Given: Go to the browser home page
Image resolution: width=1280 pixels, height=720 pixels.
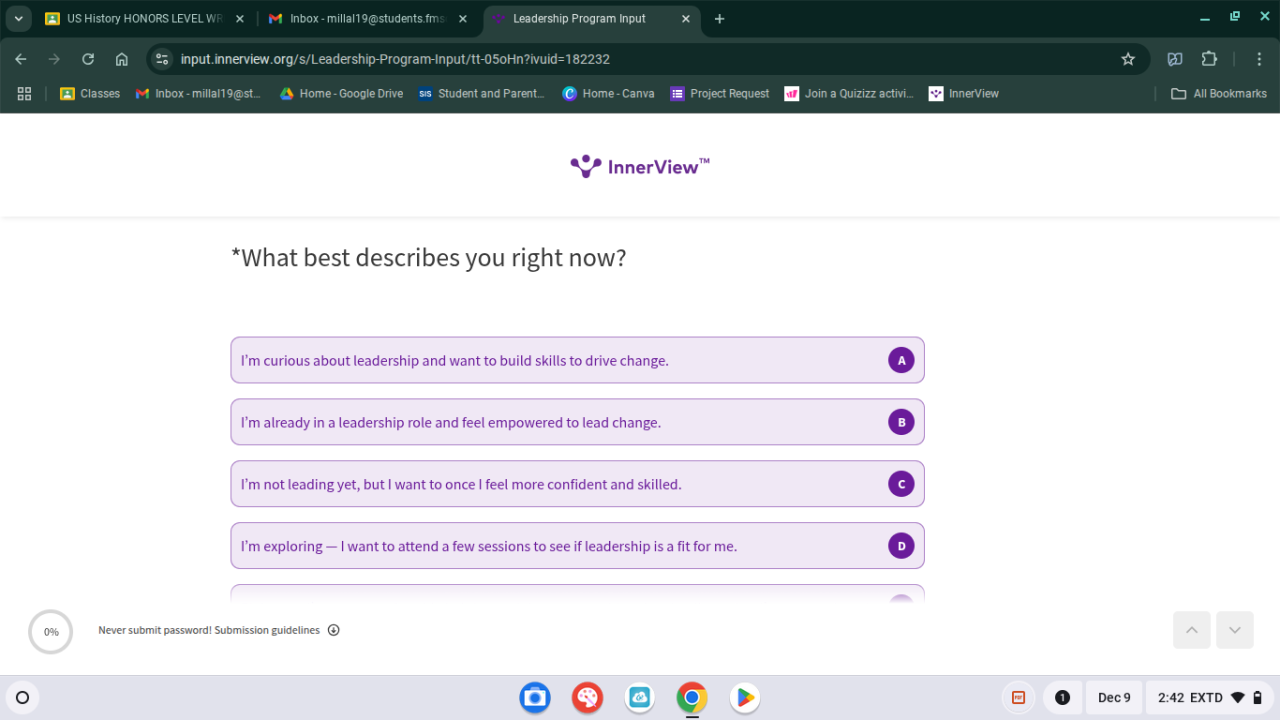Looking at the screenshot, I should tap(122, 59).
